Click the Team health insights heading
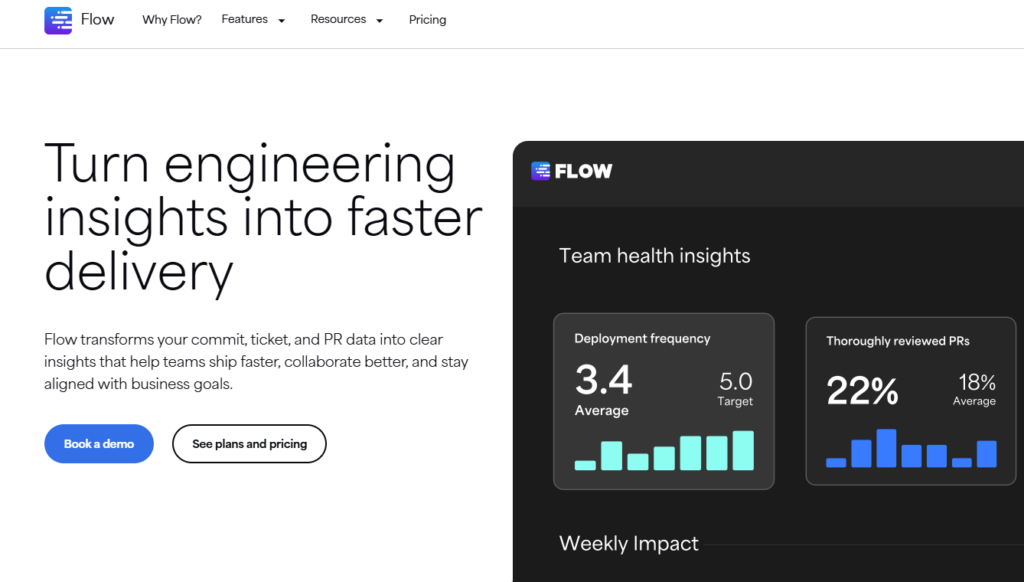 [654, 255]
